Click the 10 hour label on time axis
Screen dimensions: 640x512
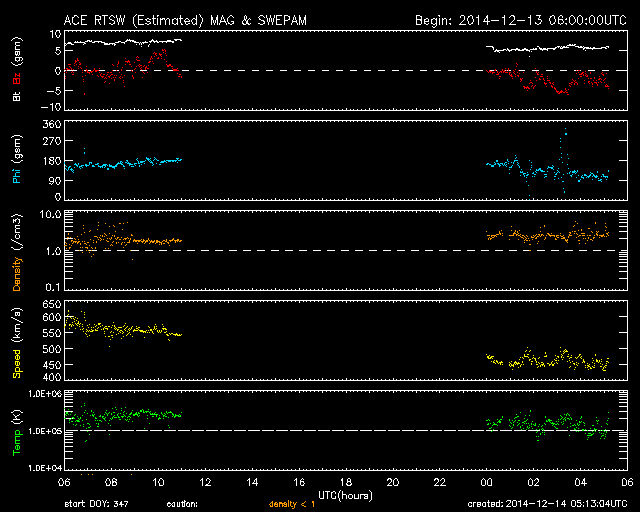158,482
